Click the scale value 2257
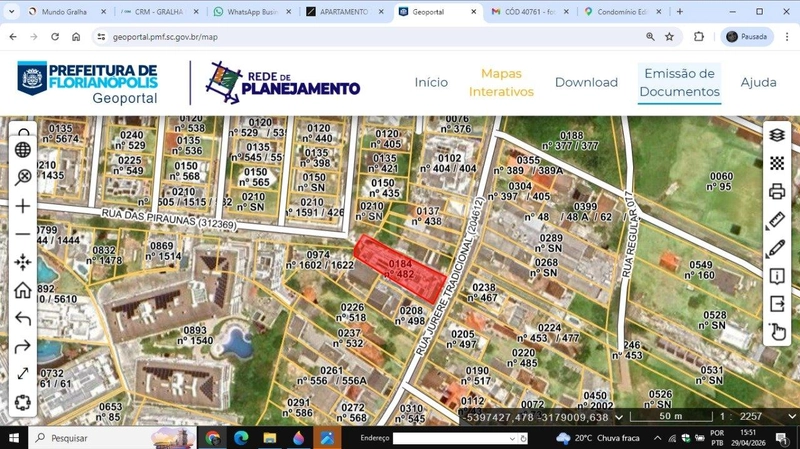The image size is (800, 449). pyautogui.click(x=751, y=417)
